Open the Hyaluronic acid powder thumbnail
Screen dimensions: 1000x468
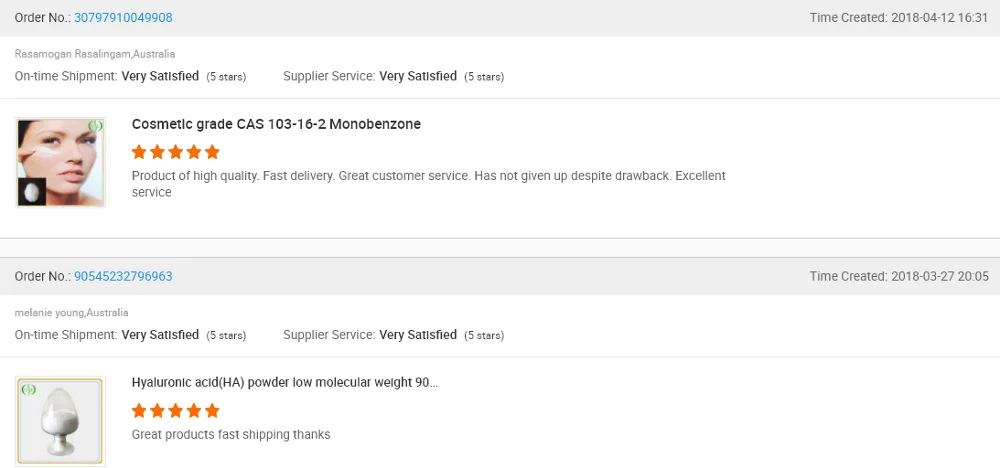coord(60,421)
